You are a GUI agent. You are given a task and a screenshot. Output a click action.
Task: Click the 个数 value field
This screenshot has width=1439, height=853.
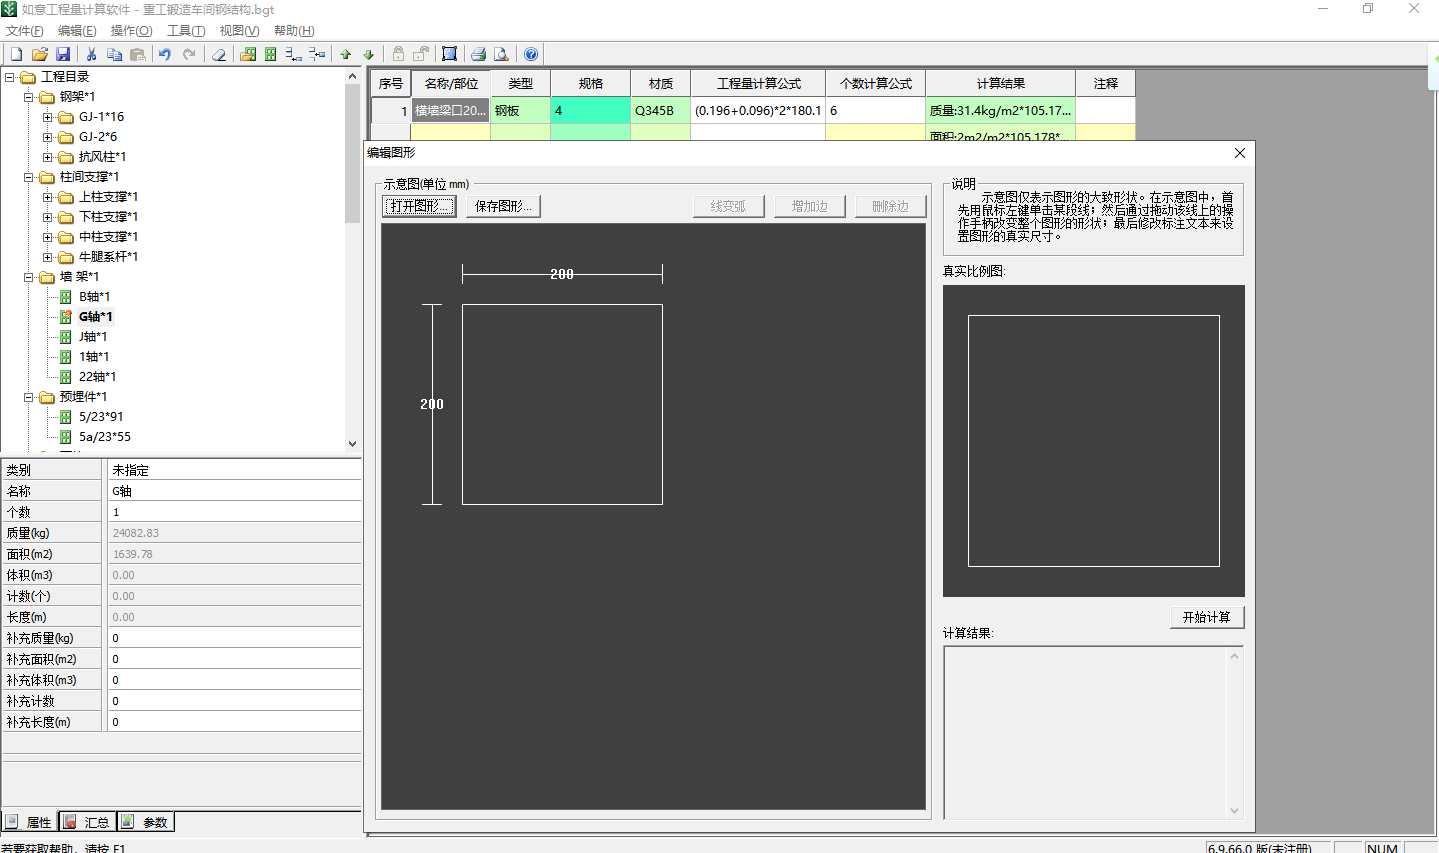[234, 512]
